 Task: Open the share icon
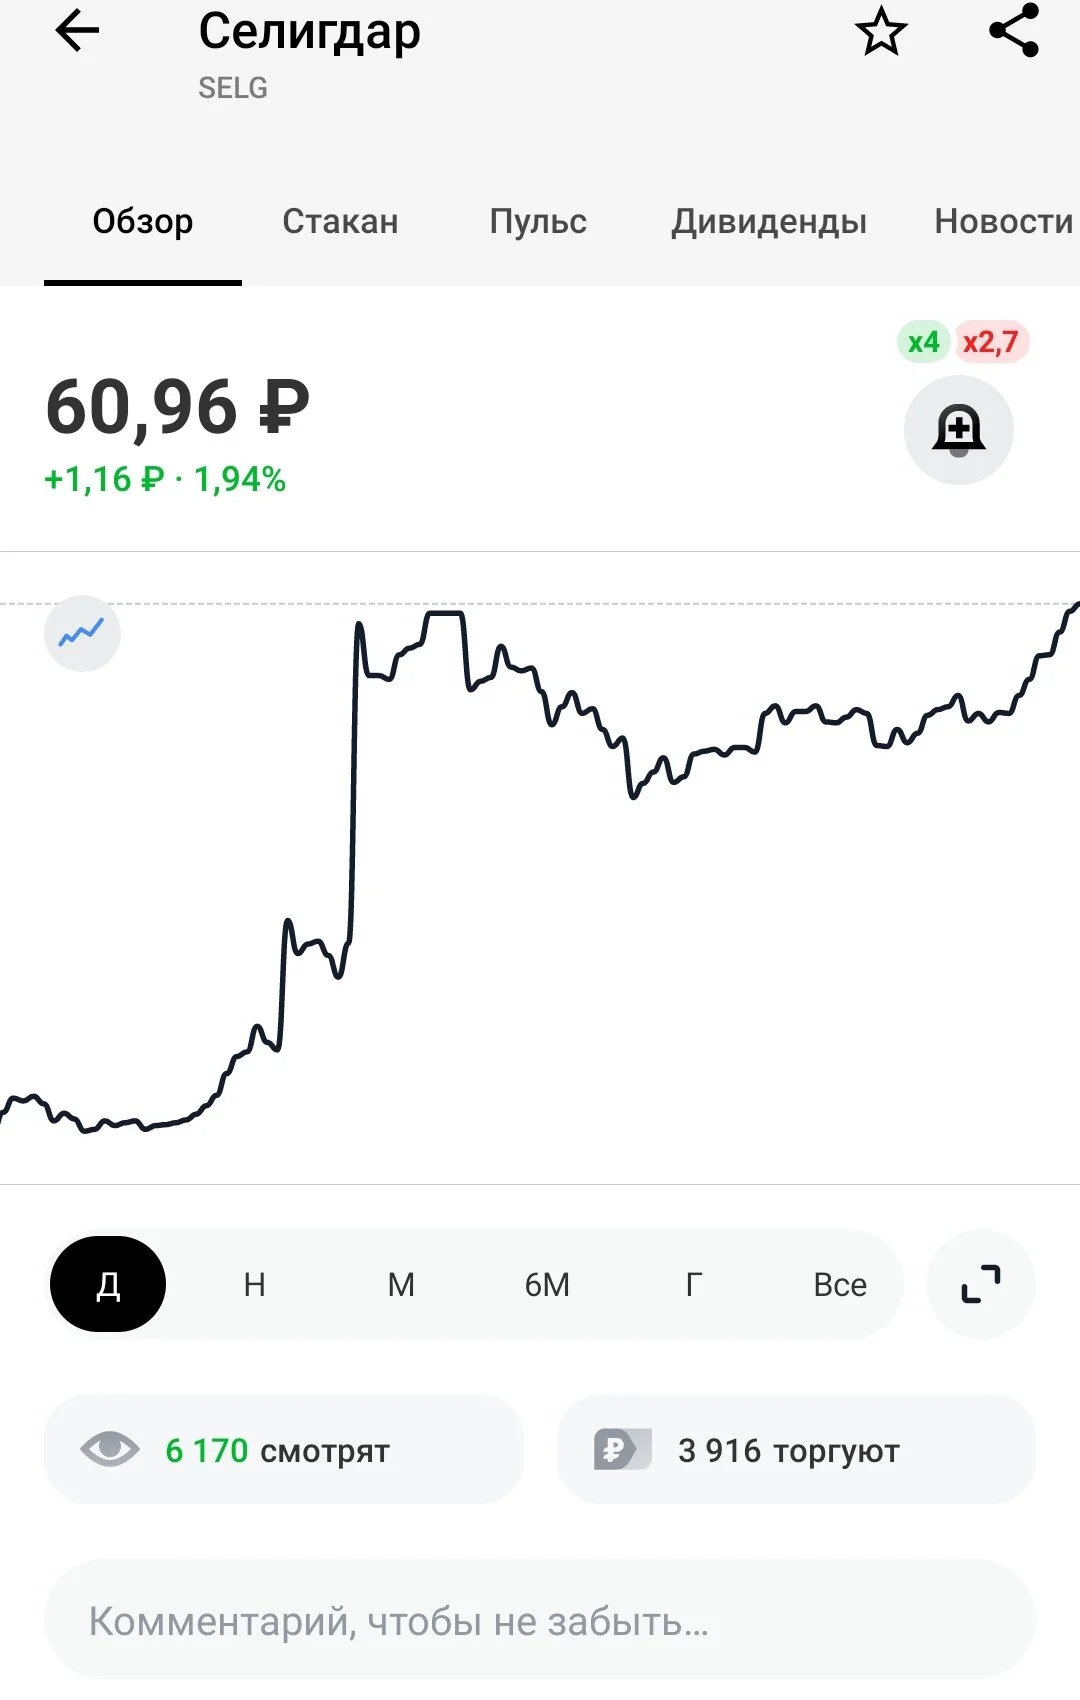(x=1014, y=31)
